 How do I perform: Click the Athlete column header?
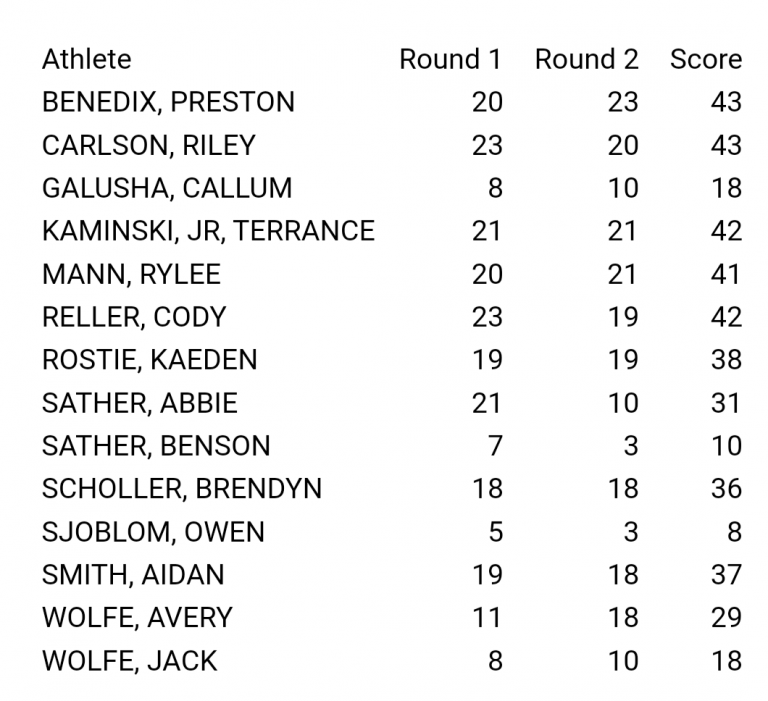coord(87,59)
